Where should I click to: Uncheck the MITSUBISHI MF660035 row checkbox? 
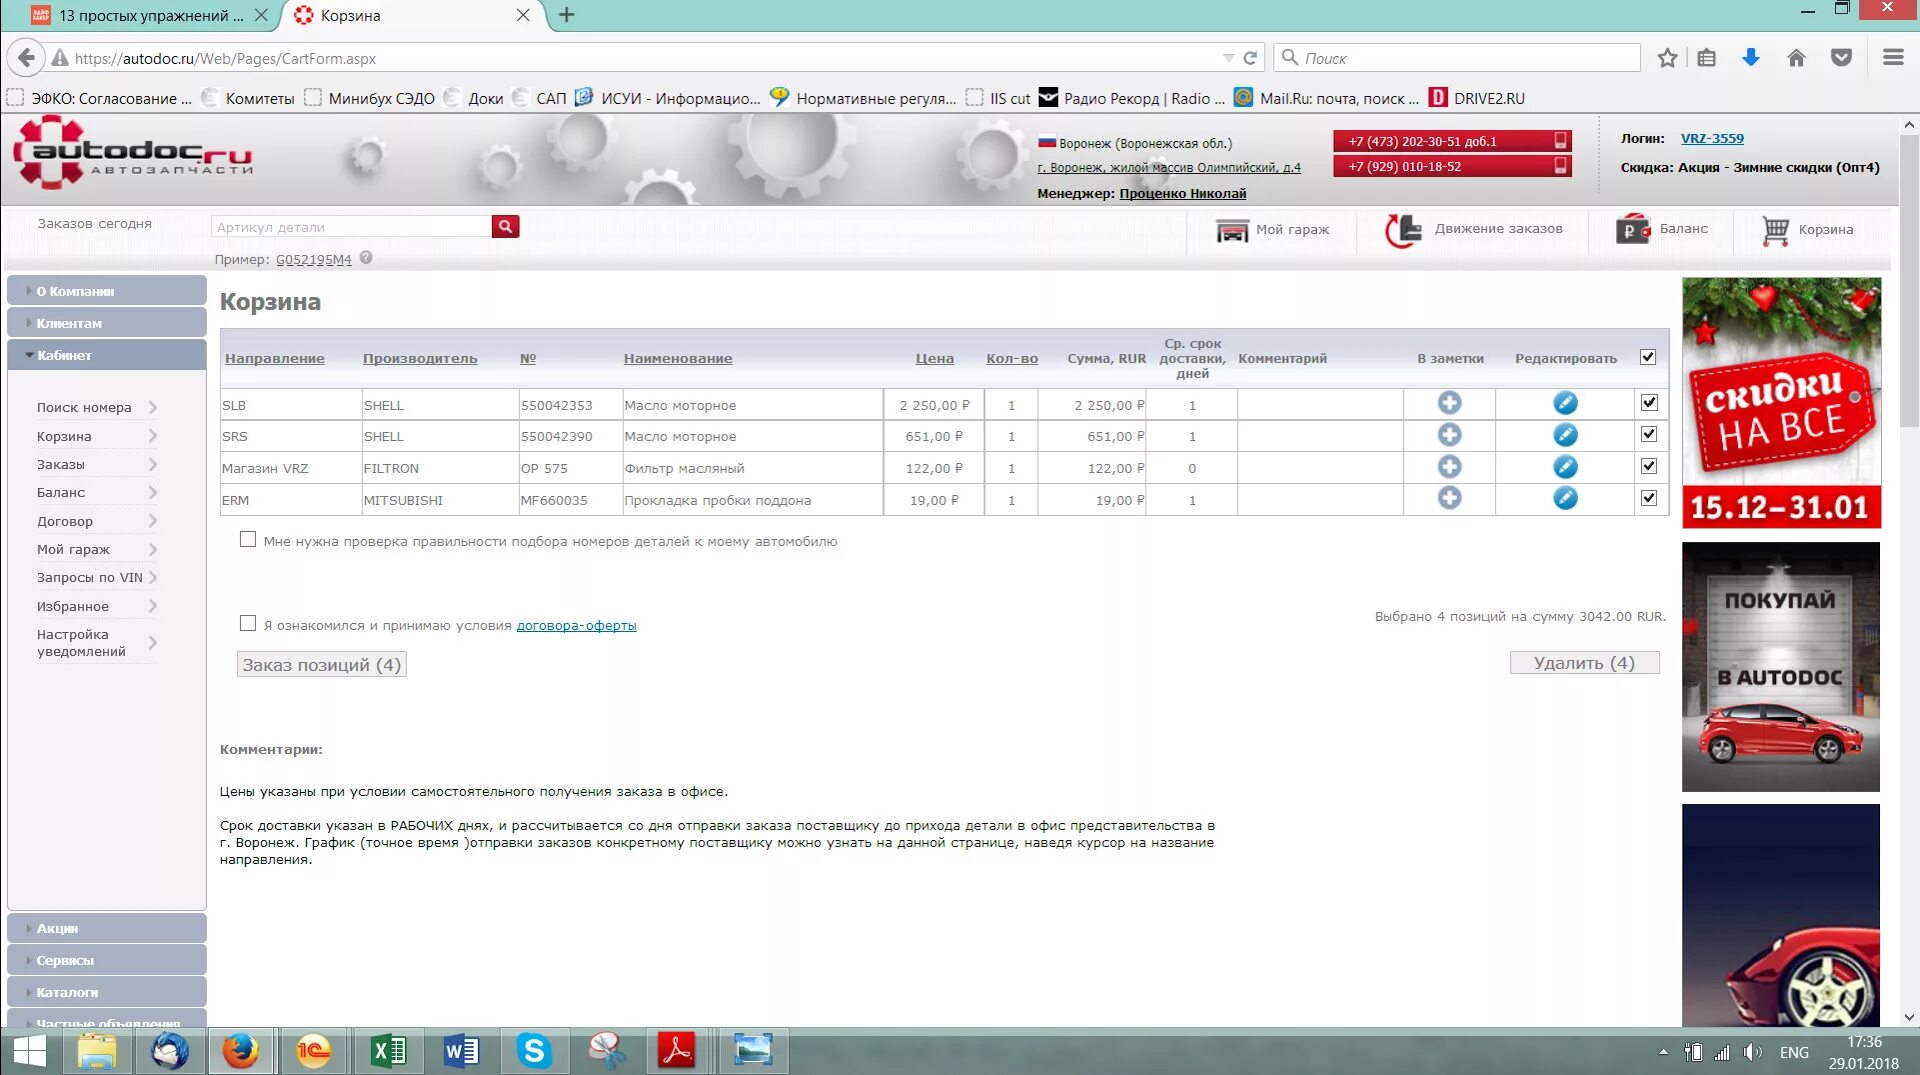[x=1649, y=498]
